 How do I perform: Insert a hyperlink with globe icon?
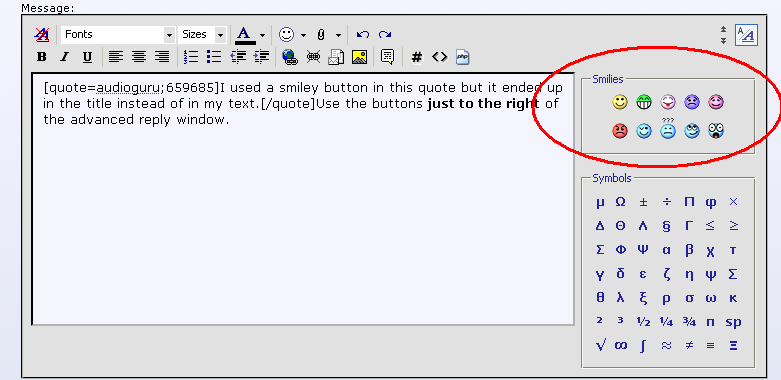(289, 57)
